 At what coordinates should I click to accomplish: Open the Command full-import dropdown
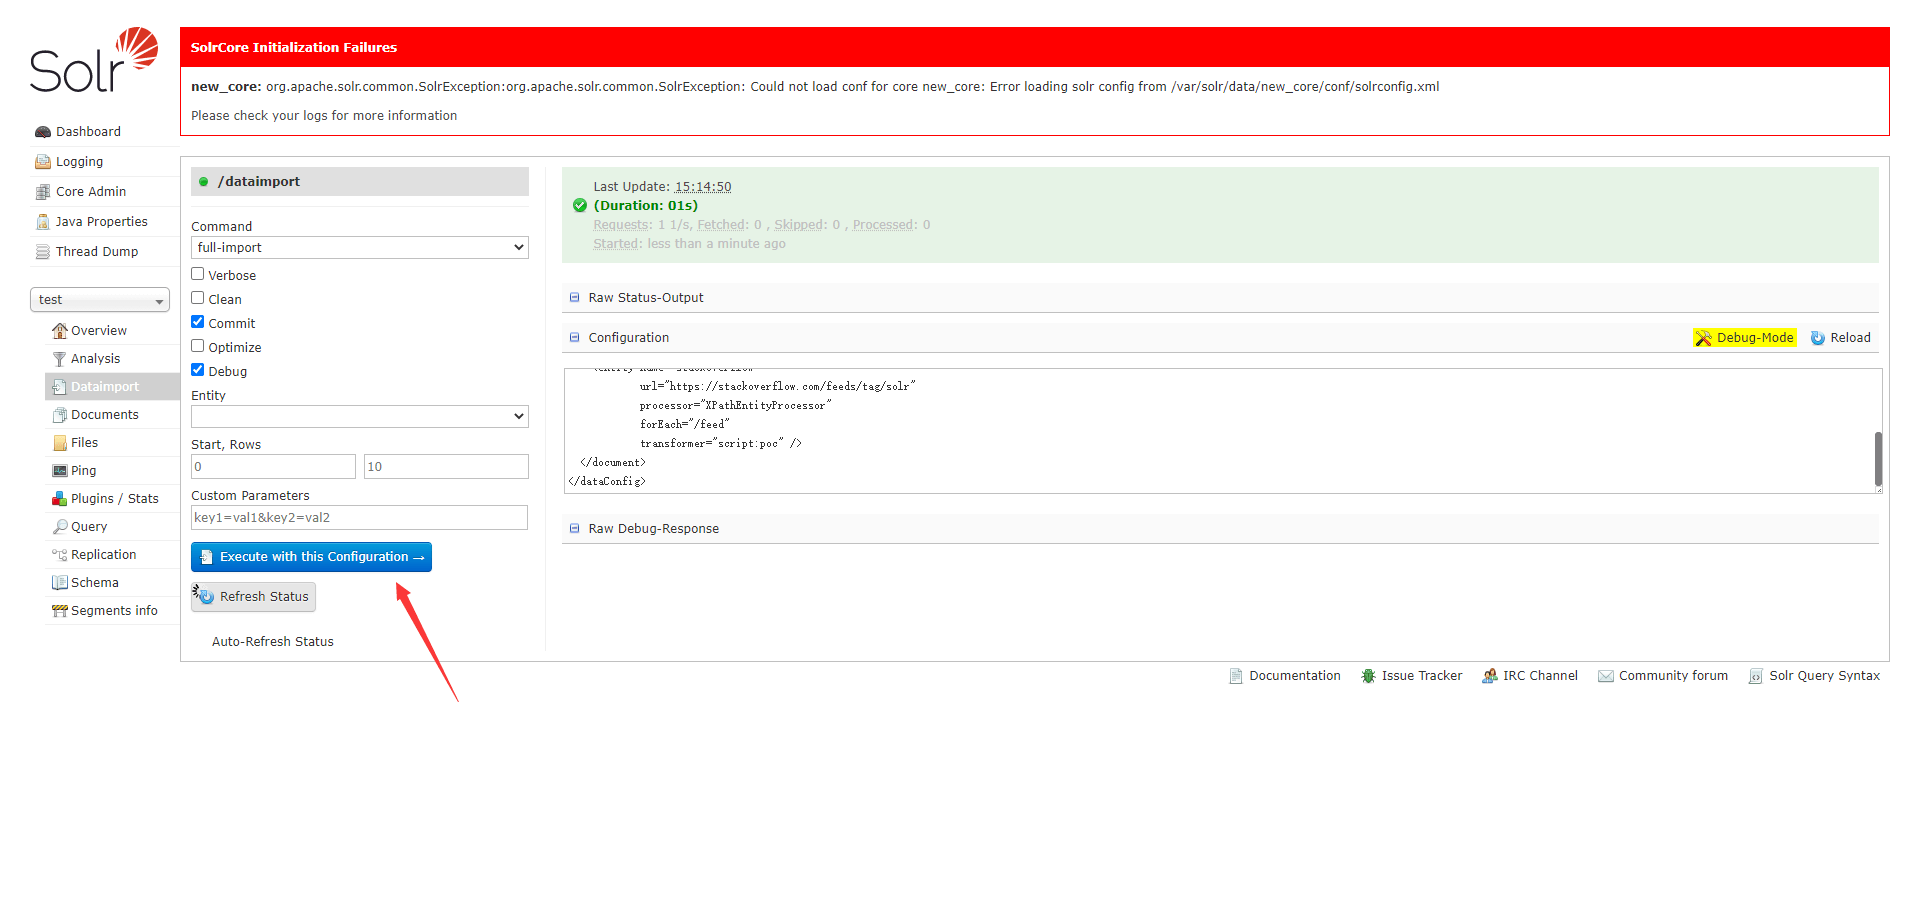pos(359,248)
